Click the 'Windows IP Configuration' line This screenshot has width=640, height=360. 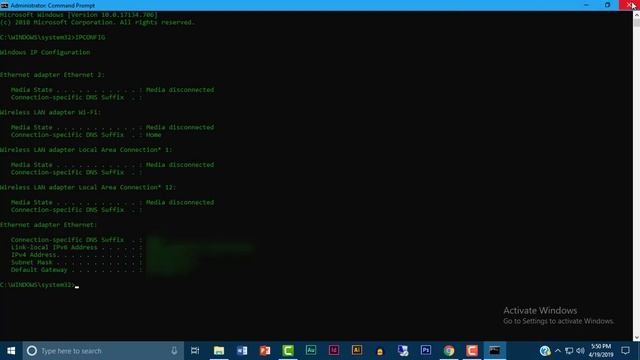(x=45, y=52)
